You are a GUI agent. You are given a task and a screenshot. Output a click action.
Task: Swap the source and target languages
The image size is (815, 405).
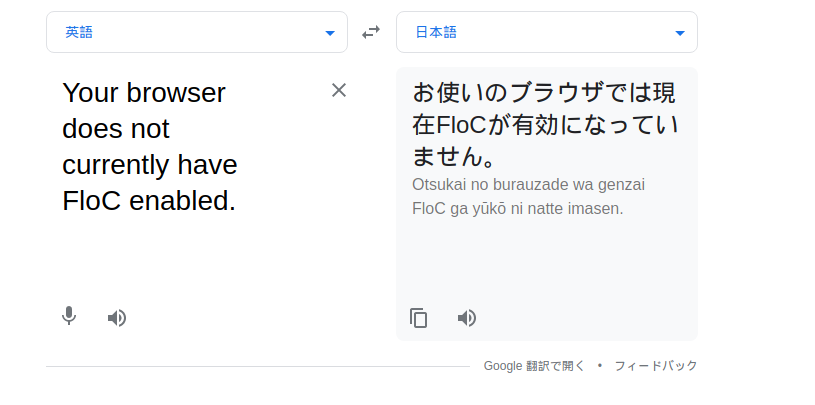371,32
